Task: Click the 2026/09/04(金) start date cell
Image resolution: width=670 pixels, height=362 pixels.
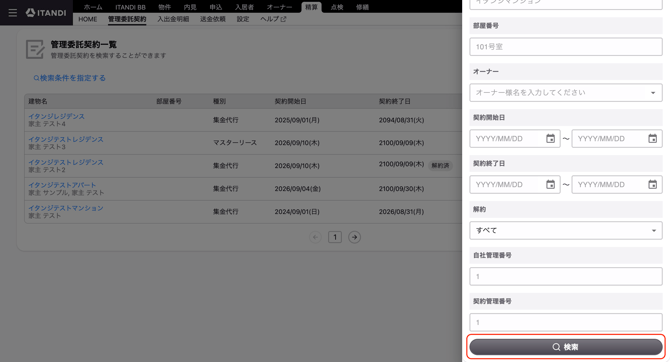Action: [x=297, y=188]
